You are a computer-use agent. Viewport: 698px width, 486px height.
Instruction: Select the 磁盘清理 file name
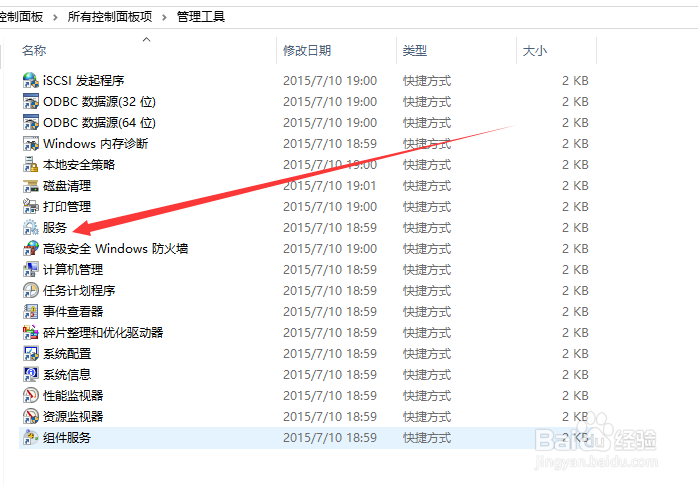(x=67, y=186)
